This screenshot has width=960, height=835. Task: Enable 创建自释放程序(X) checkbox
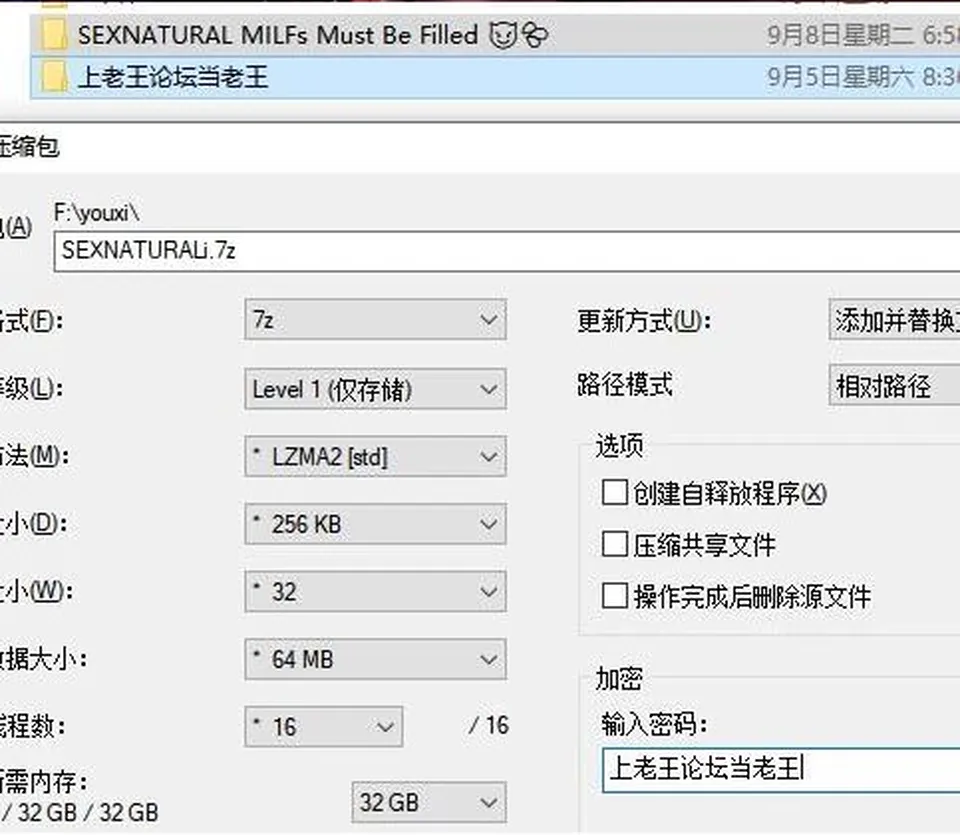pos(614,493)
